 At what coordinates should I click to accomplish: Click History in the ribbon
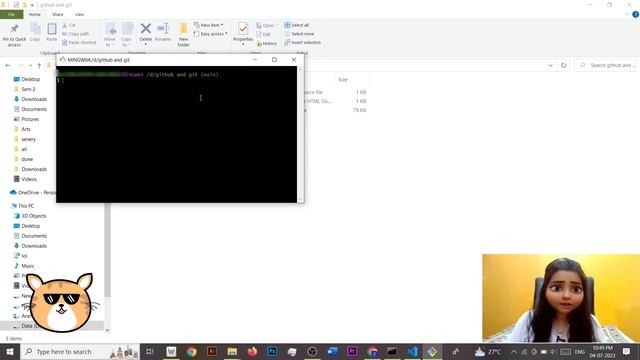click(267, 43)
